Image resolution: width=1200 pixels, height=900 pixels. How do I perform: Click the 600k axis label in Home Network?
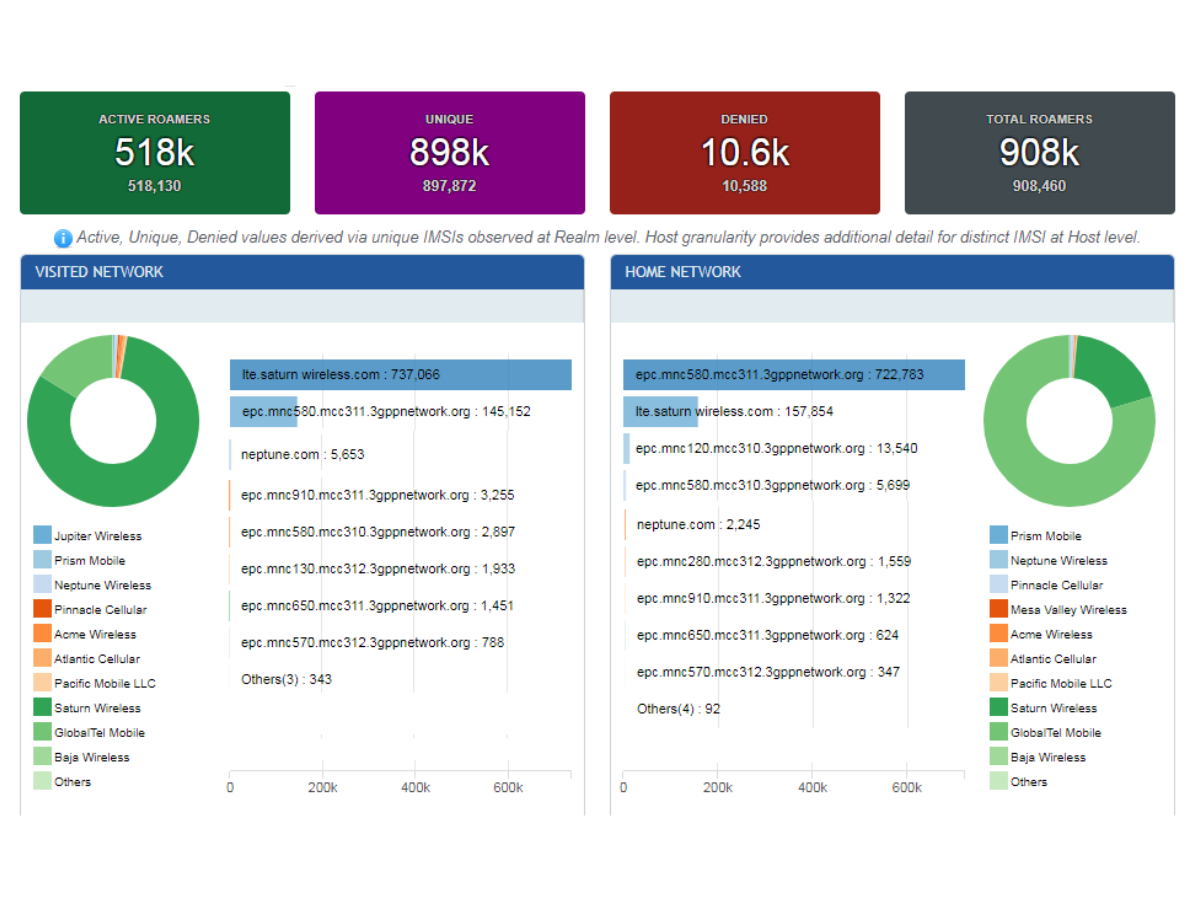907,788
